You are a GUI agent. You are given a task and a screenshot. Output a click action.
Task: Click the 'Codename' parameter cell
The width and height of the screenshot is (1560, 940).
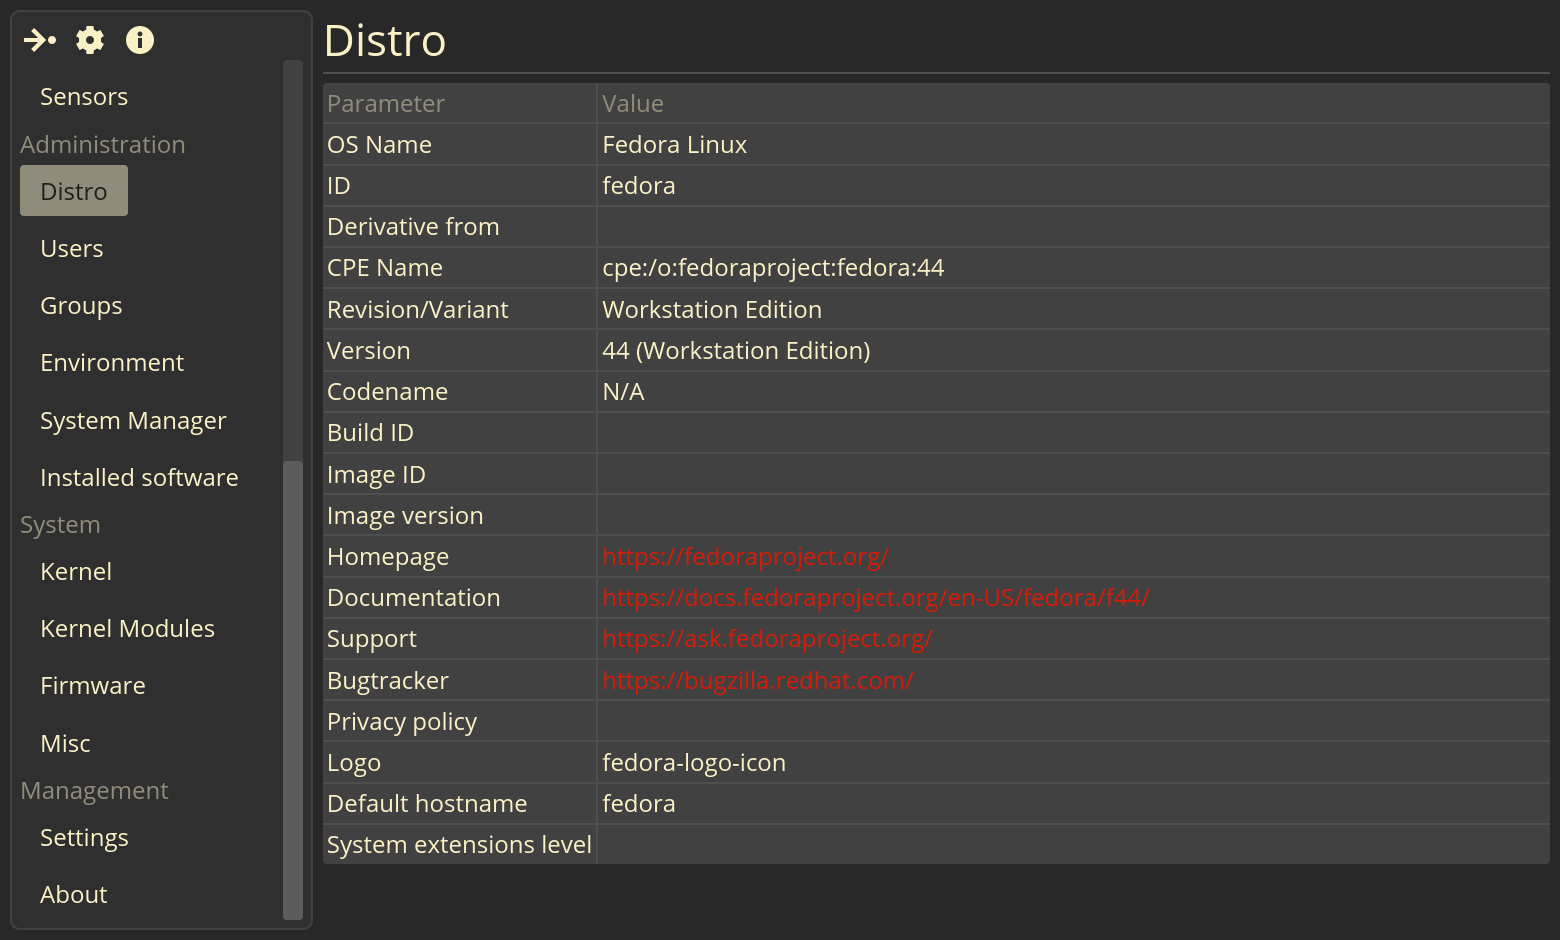[x=460, y=392]
